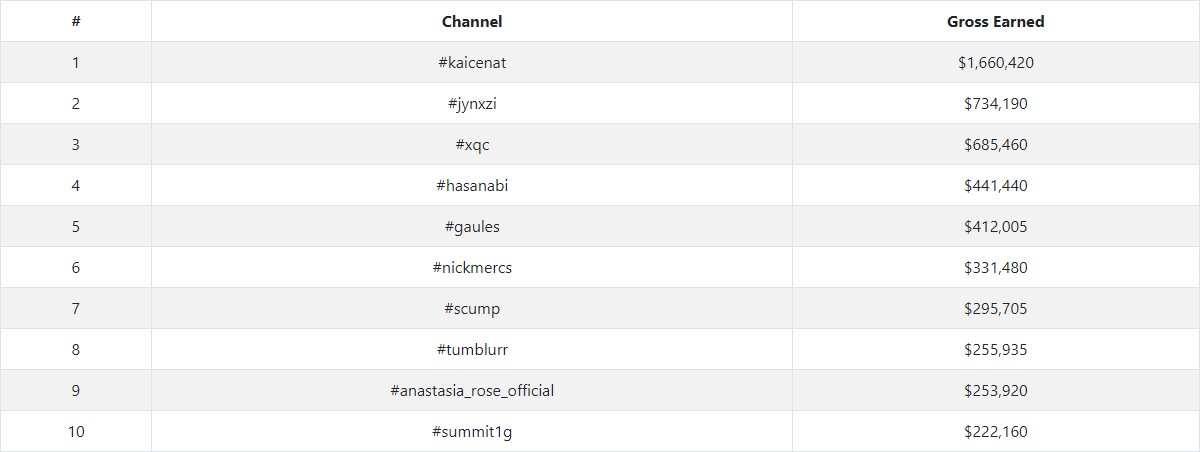The width and height of the screenshot is (1200, 452).
Task: Select rank number 10 cell
Action: tap(76, 432)
